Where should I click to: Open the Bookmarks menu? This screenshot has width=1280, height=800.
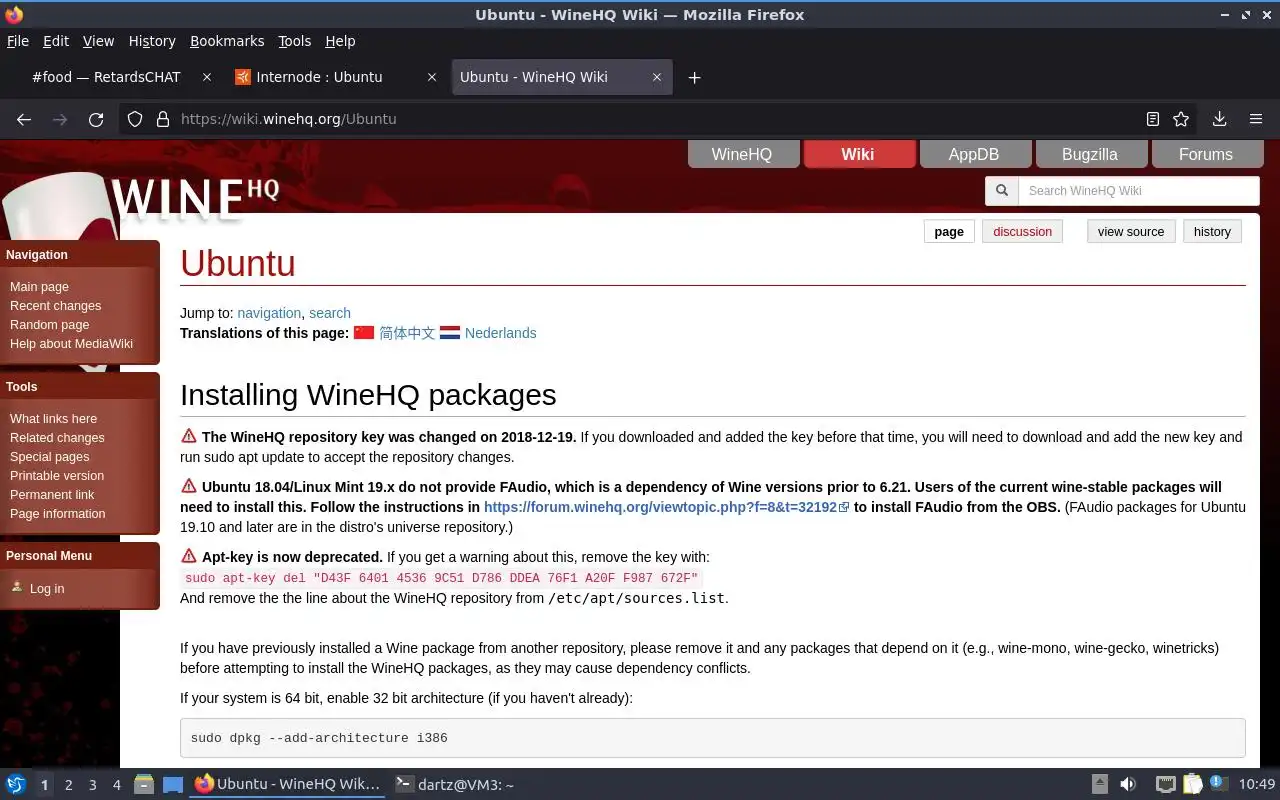(227, 41)
